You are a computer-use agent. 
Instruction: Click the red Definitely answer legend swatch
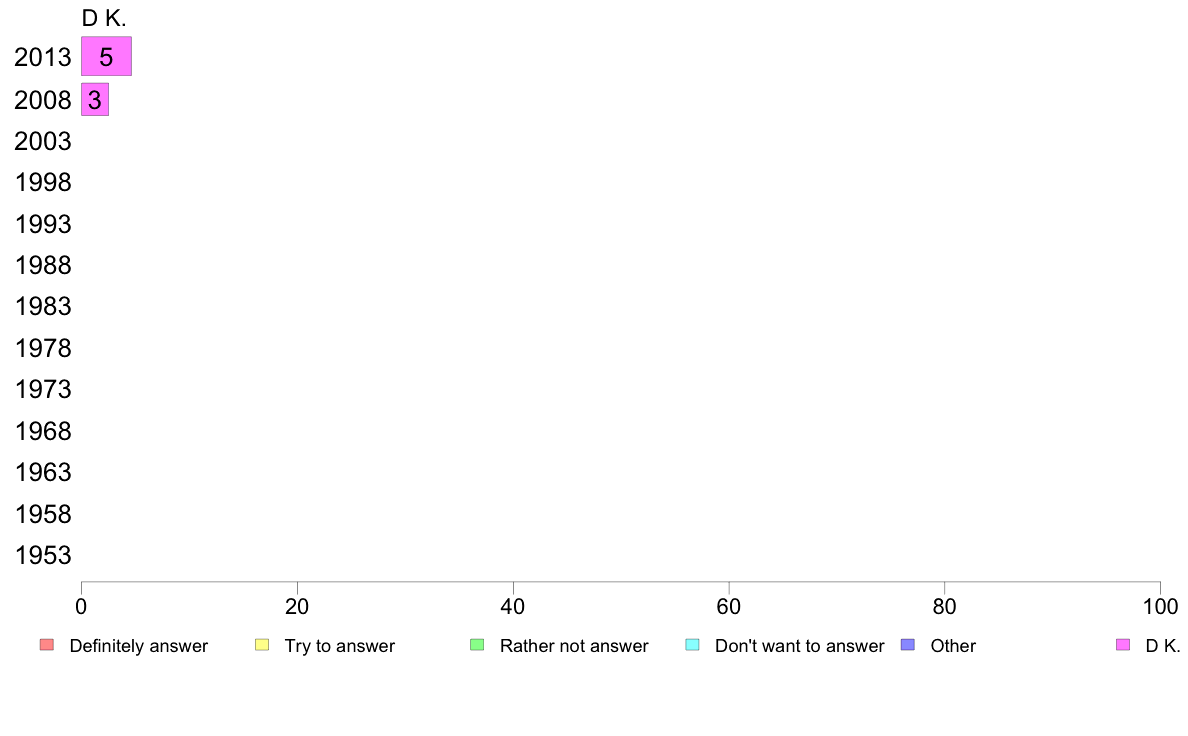[x=47, y=645]
